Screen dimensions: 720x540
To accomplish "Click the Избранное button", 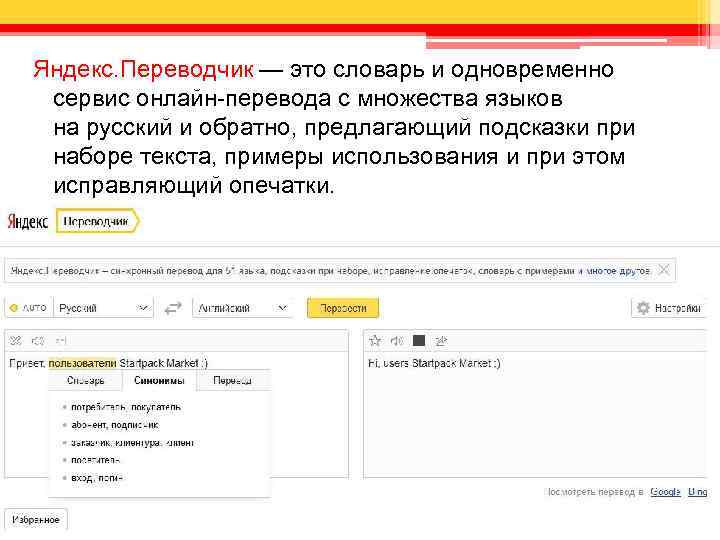I will [x=36, y=520].
